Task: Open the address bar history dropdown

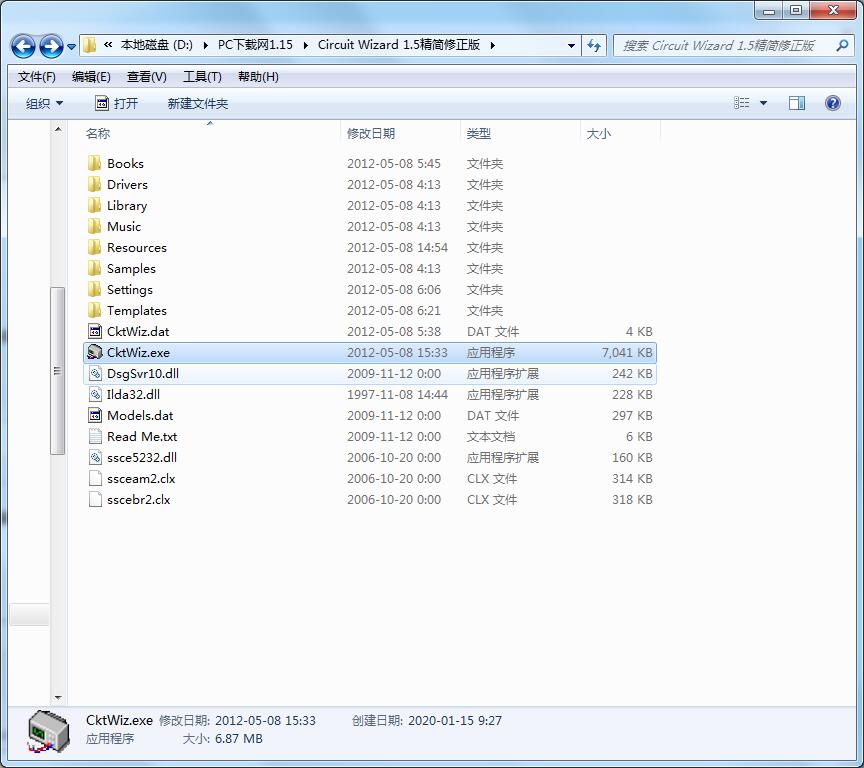Action: pyautogui.click(x=571, y=45)
